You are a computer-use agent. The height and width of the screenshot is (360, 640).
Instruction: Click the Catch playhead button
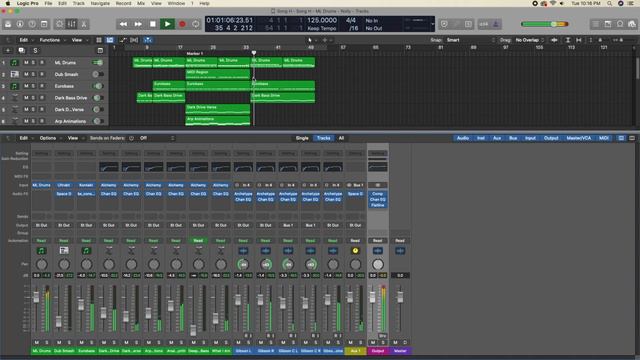point(148,40)
